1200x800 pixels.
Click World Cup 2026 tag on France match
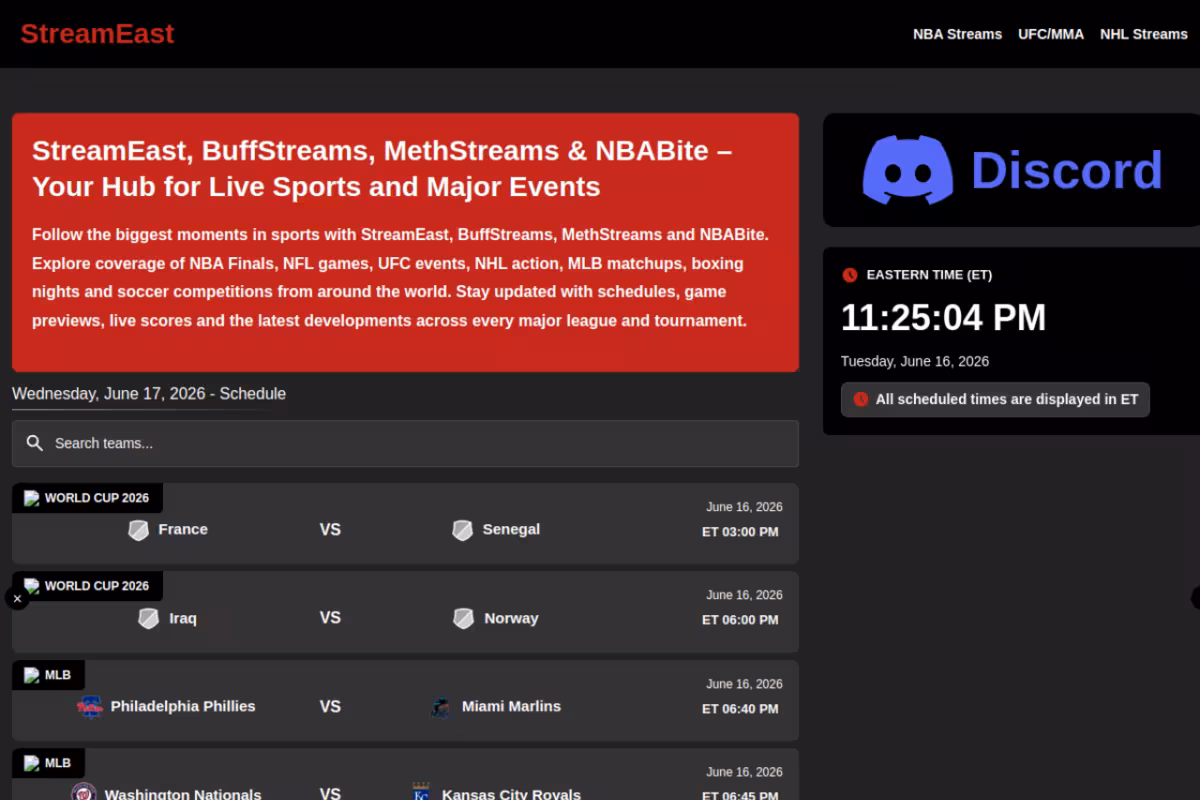click(x=87, y=498)
